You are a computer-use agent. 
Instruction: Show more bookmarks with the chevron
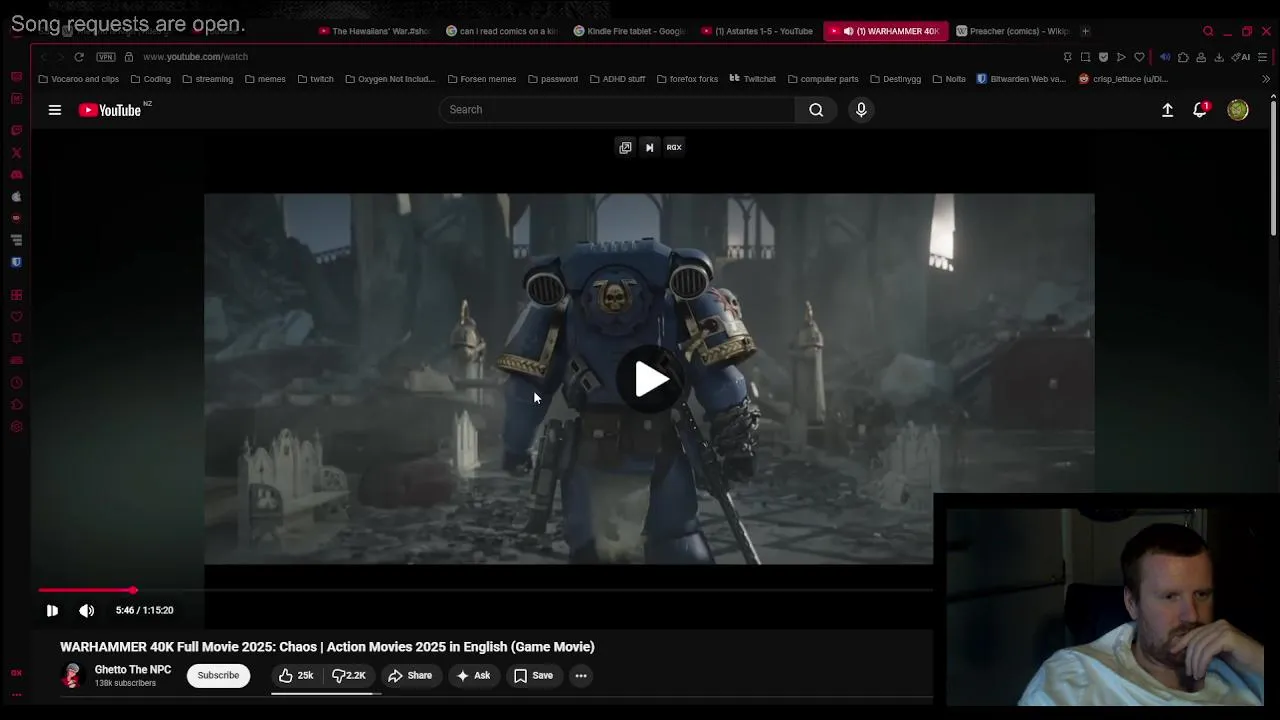tap(1266, 79)
